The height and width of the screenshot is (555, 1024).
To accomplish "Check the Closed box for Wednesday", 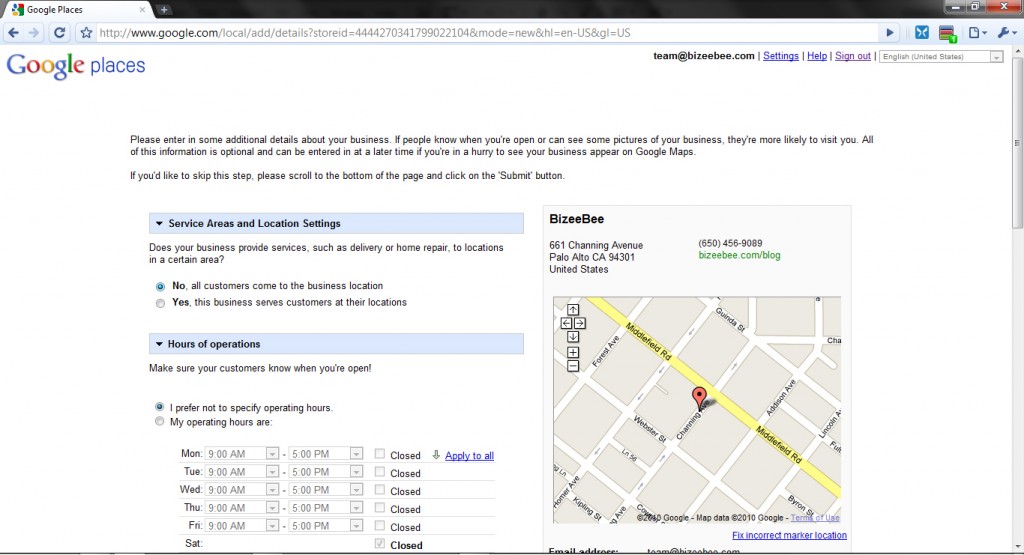I will pyautogui.click(x=379, y=490).
